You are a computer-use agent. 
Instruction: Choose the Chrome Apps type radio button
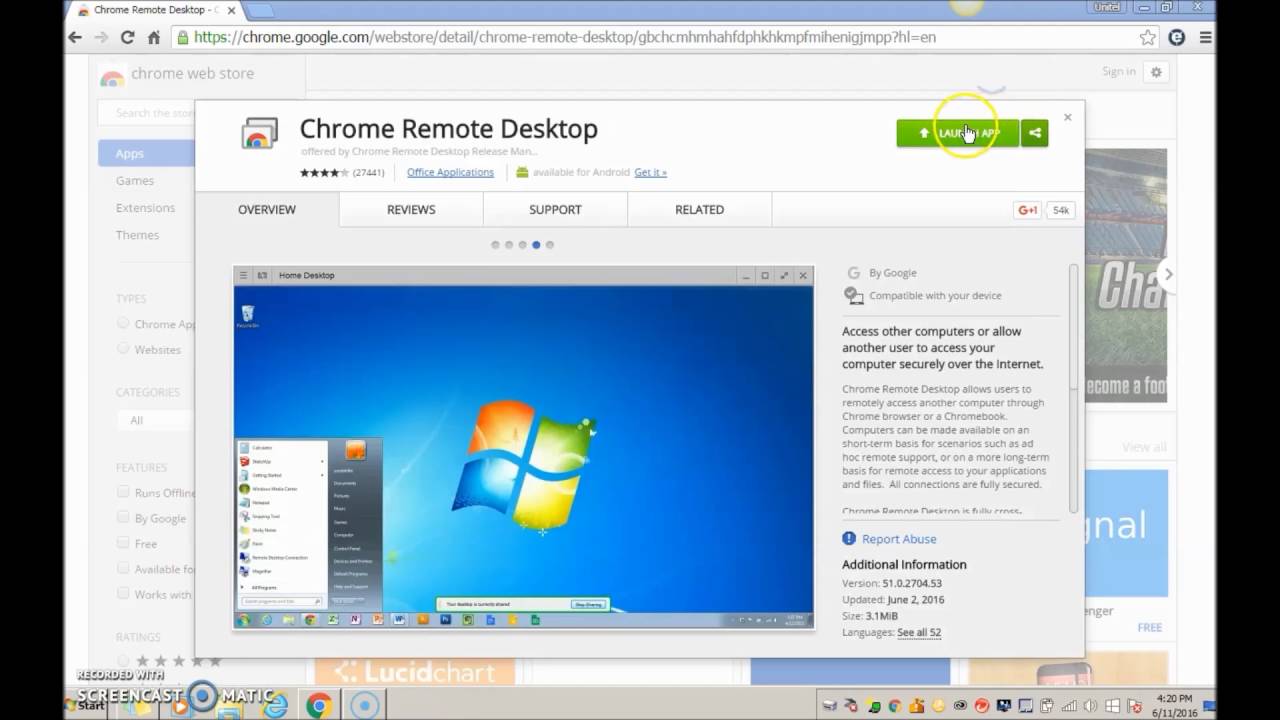click(x=123, y=323)
